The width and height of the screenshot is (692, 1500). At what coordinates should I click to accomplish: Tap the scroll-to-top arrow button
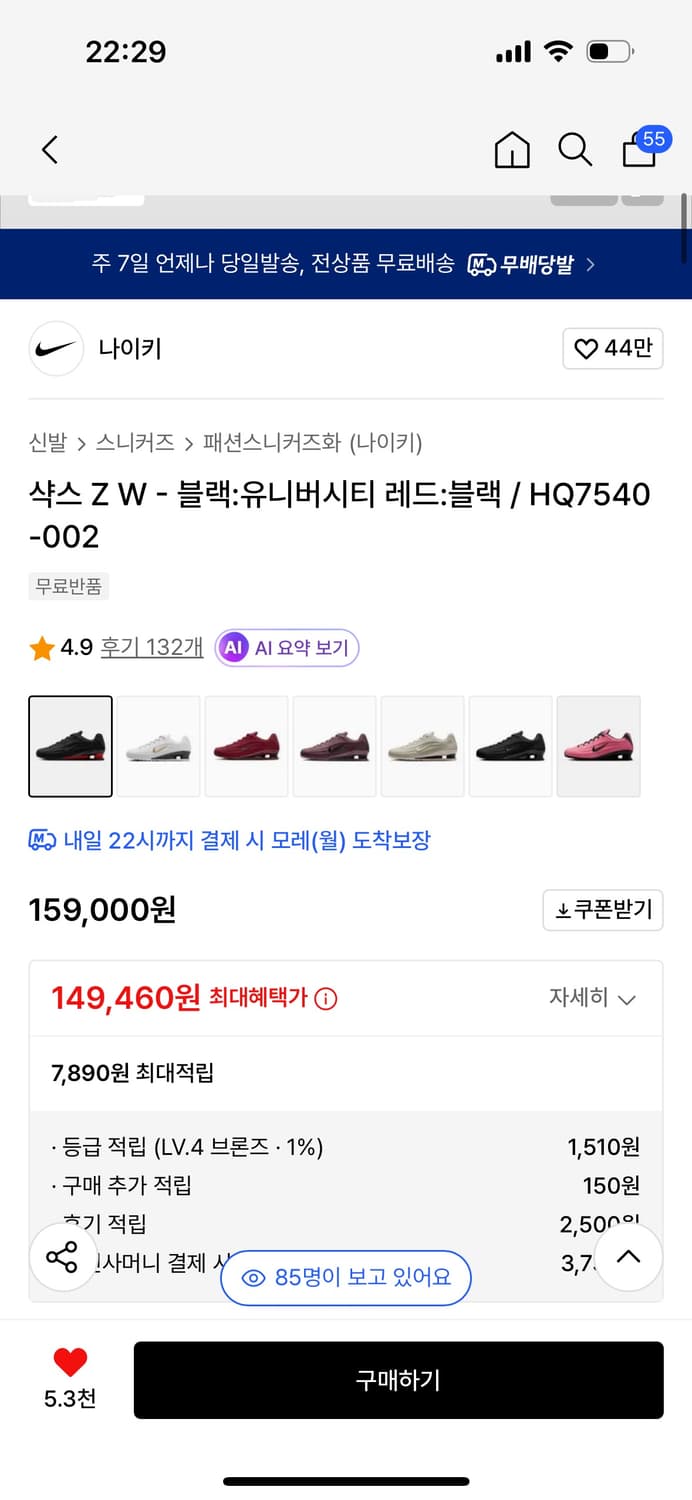[628, 1257]
